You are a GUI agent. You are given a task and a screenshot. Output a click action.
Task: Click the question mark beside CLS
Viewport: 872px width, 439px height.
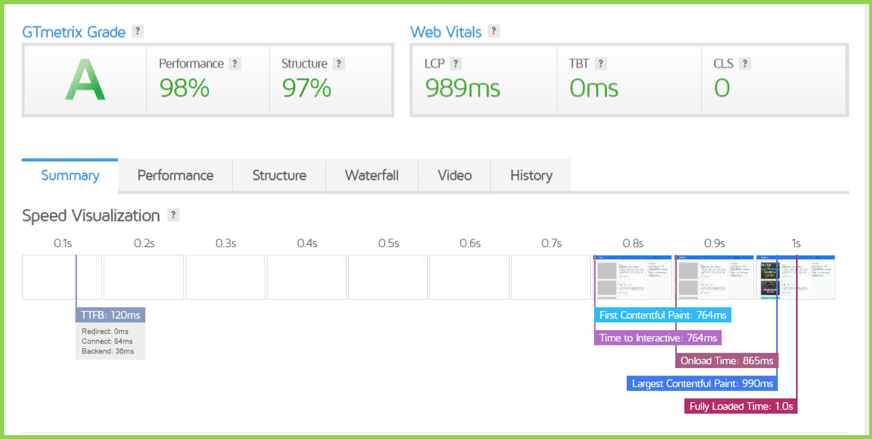tap(745, 64)
